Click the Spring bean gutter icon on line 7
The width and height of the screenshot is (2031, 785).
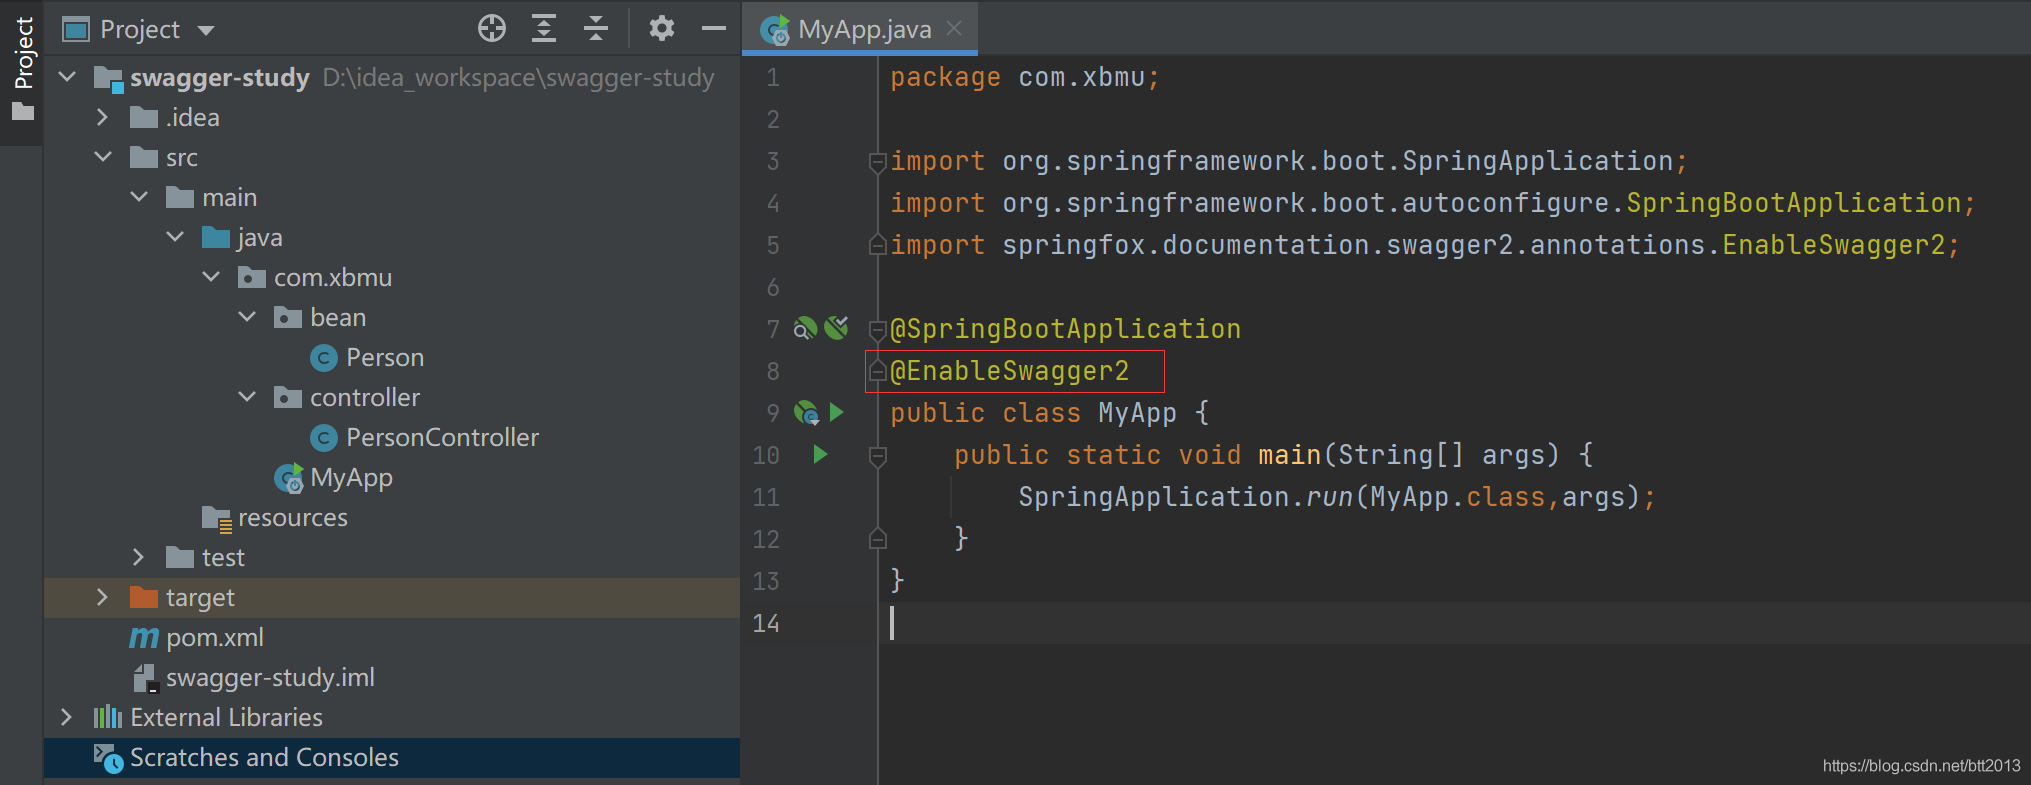pos(805,328)
